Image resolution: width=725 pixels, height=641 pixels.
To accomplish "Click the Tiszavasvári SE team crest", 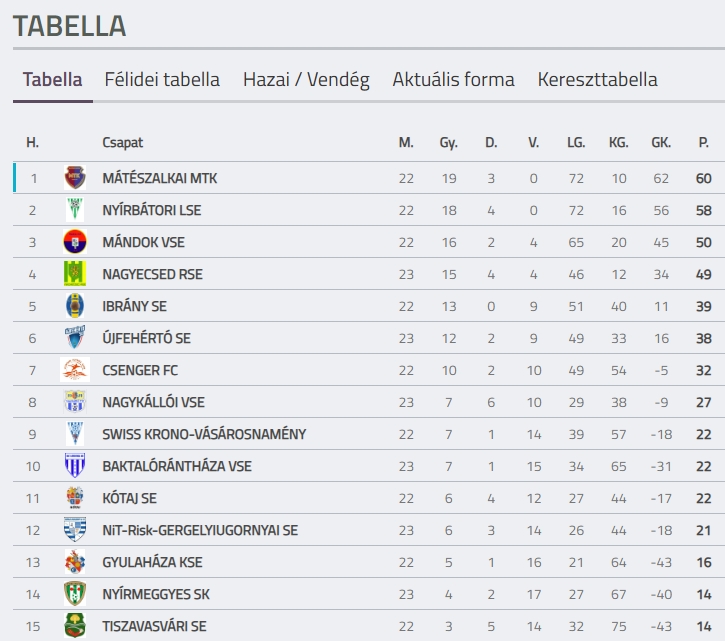I will pos(75,626).
